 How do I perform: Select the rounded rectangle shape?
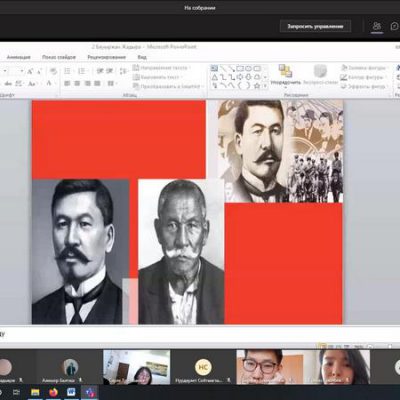pyautogui.click(x=257, y=68)
